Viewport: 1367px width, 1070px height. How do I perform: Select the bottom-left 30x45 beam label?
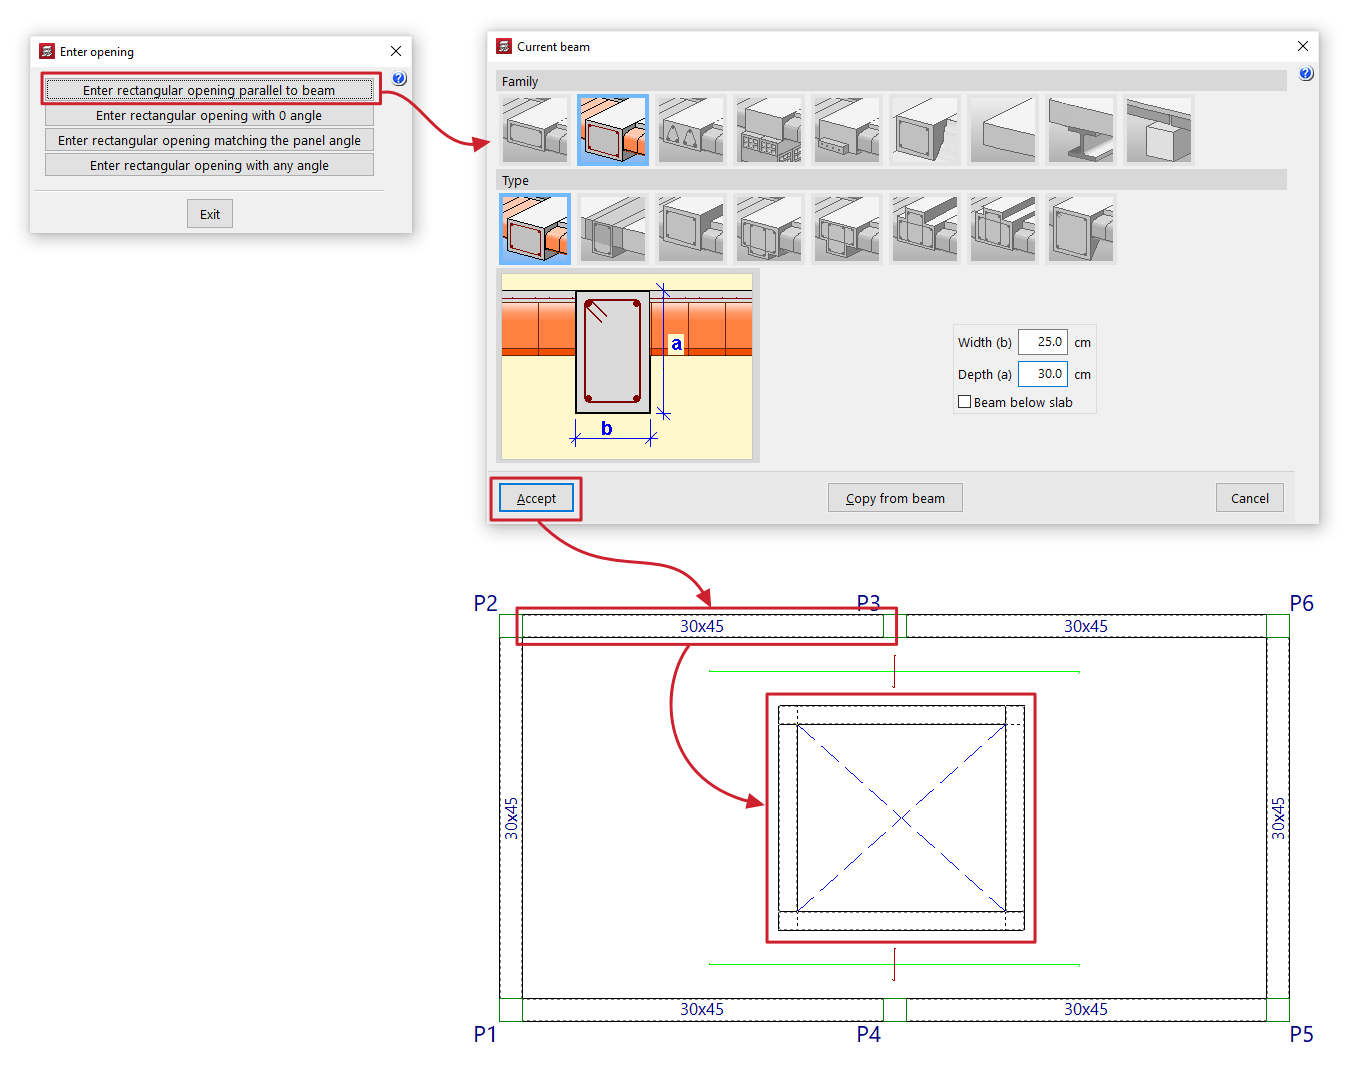click(x=702, y=1009)
